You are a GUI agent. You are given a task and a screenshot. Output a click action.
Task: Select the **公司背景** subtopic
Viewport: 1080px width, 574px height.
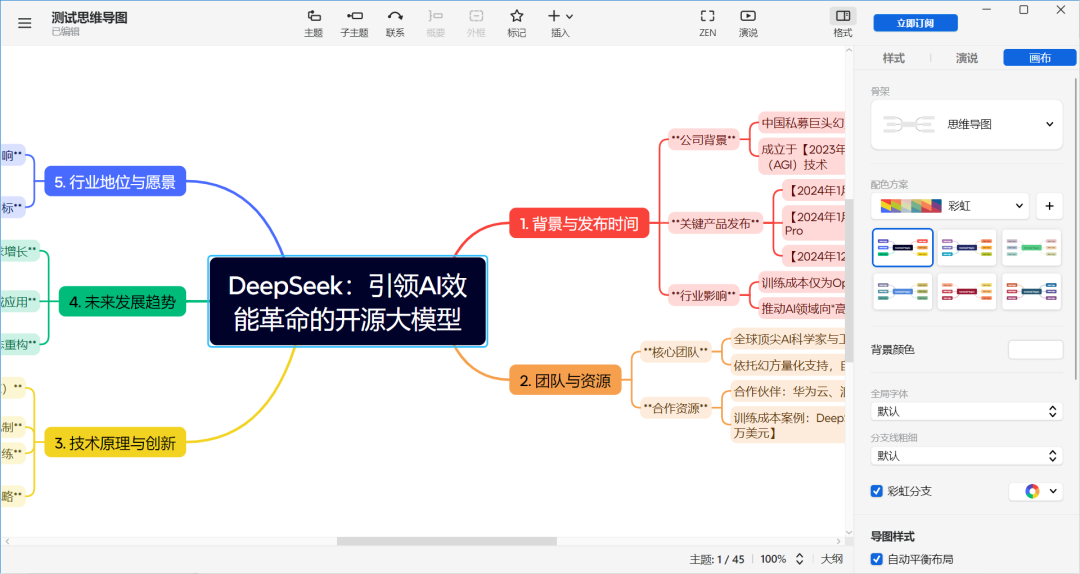tap(703, 140)
